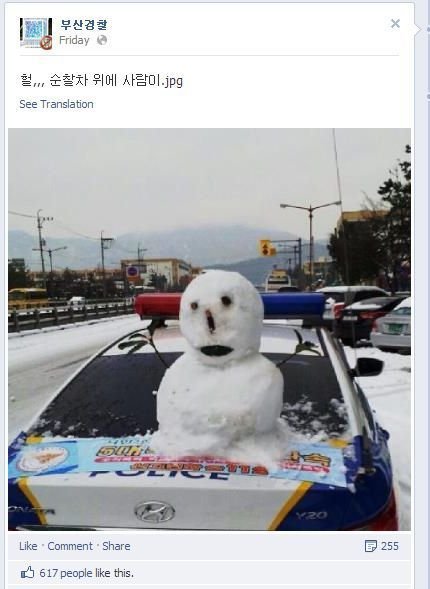Click Share below the photo
This screenshot has width=430, height=589.
click(x=116, y=546)
